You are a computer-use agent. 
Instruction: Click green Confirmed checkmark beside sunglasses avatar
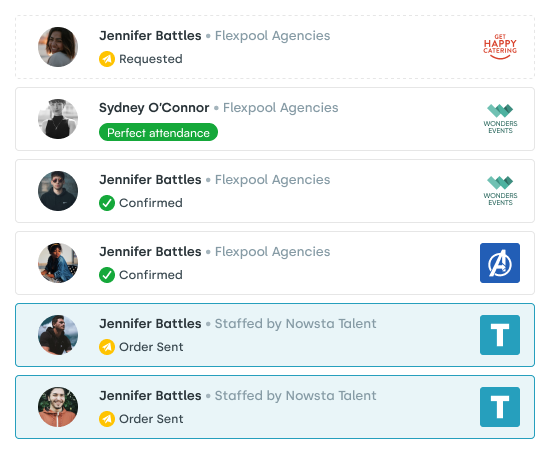[107, 203]
